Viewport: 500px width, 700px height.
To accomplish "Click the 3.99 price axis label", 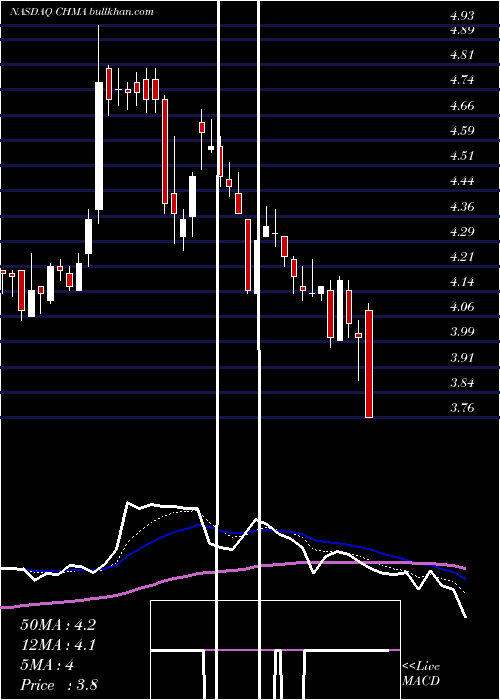I will (462, 332).
